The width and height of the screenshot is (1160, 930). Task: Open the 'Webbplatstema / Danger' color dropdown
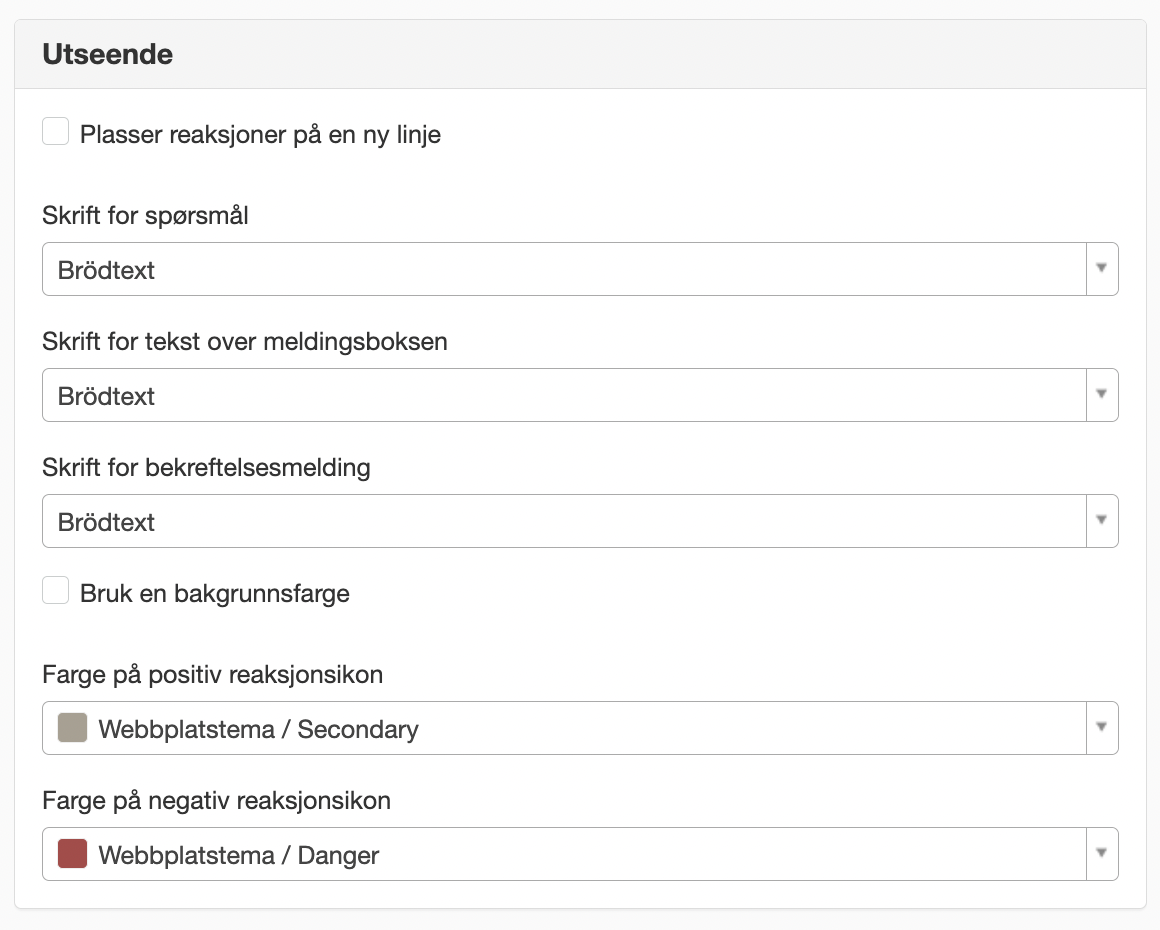pyautogui.click(x=580, y=854)
